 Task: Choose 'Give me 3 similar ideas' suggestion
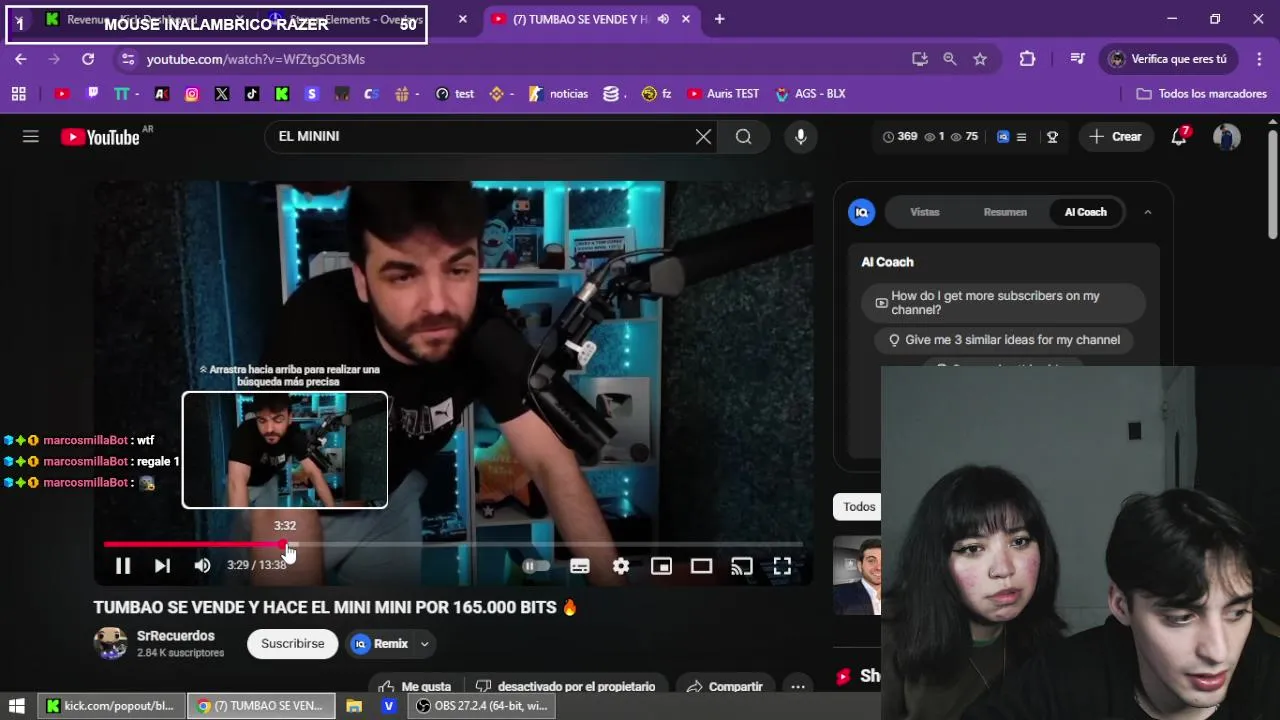(1004, 340)
